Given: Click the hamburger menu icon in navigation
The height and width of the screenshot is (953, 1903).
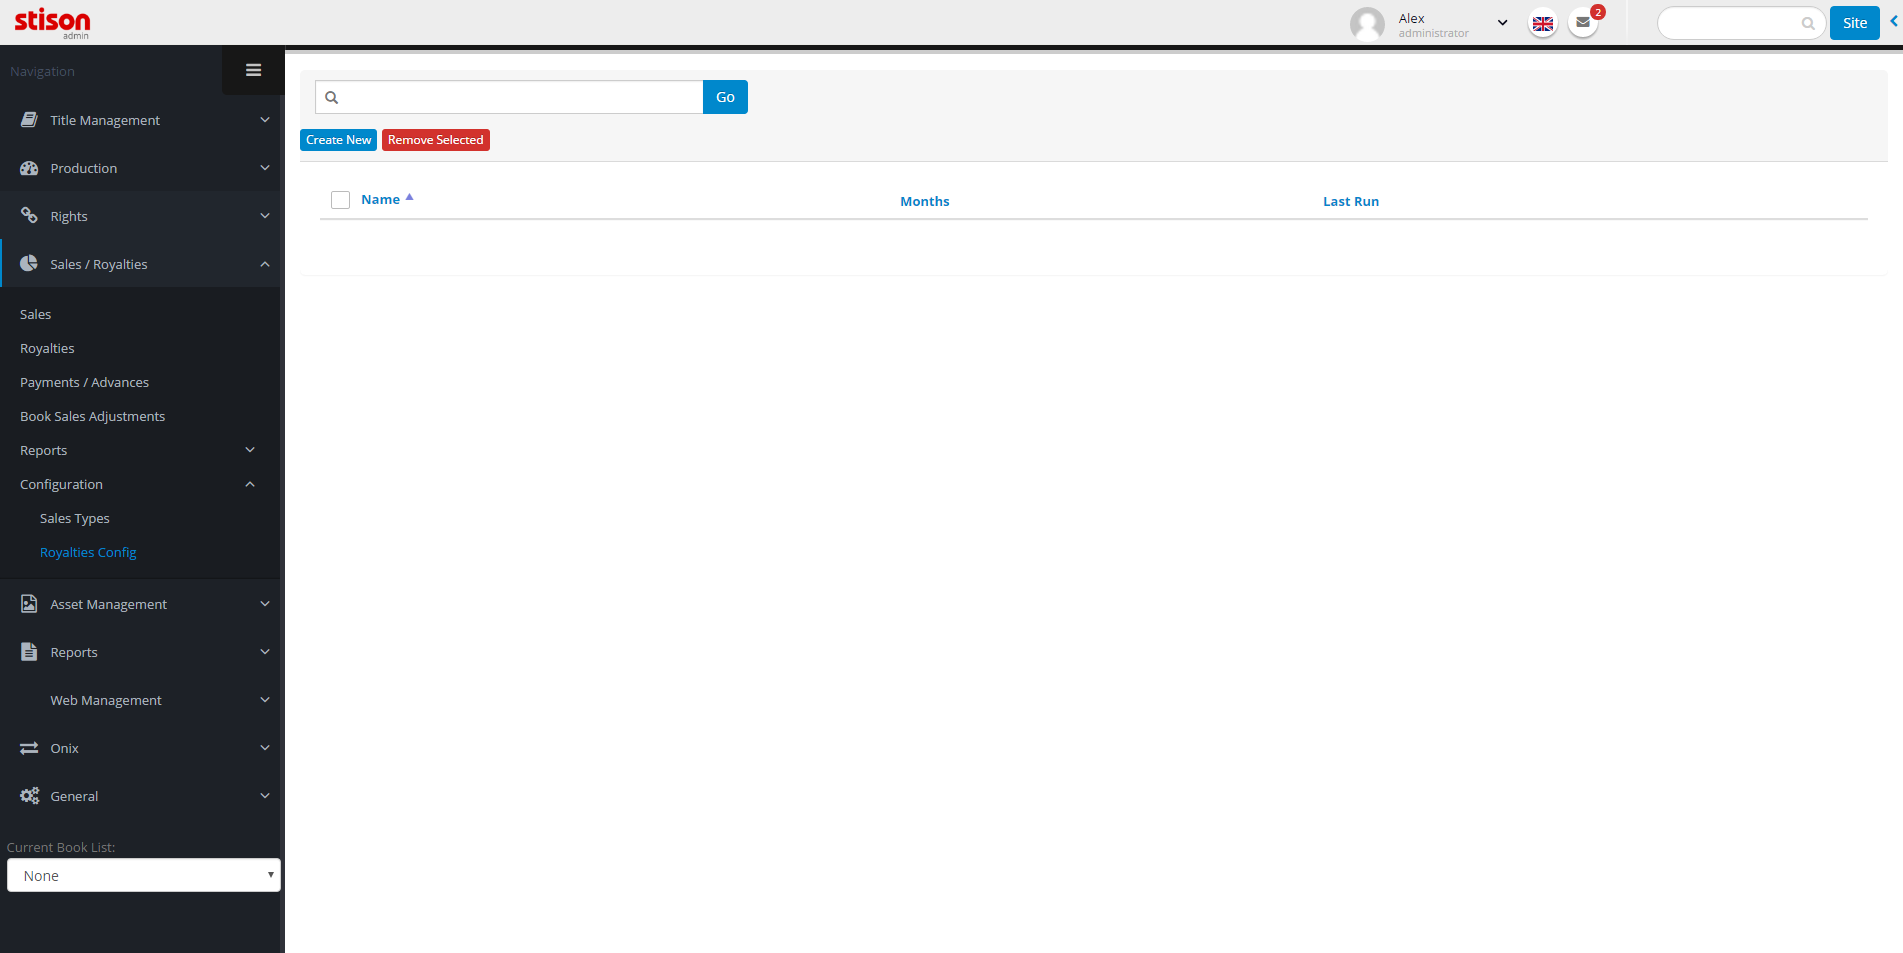Looking at the screenshot, I should pyautogui.click(x=253, y=70).
